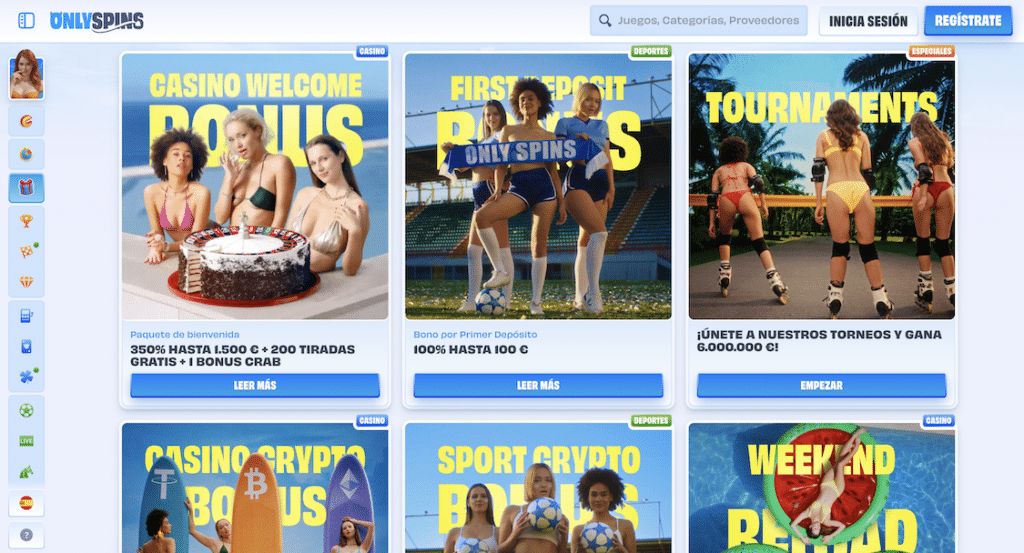Click the 'Bono por Primer Depósito' label
1024x553 pixels.
(x=475, y=334)
